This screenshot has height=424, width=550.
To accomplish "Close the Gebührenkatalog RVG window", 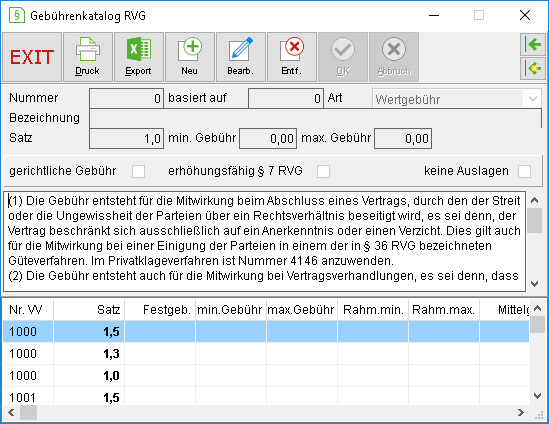I will (525, 15).
